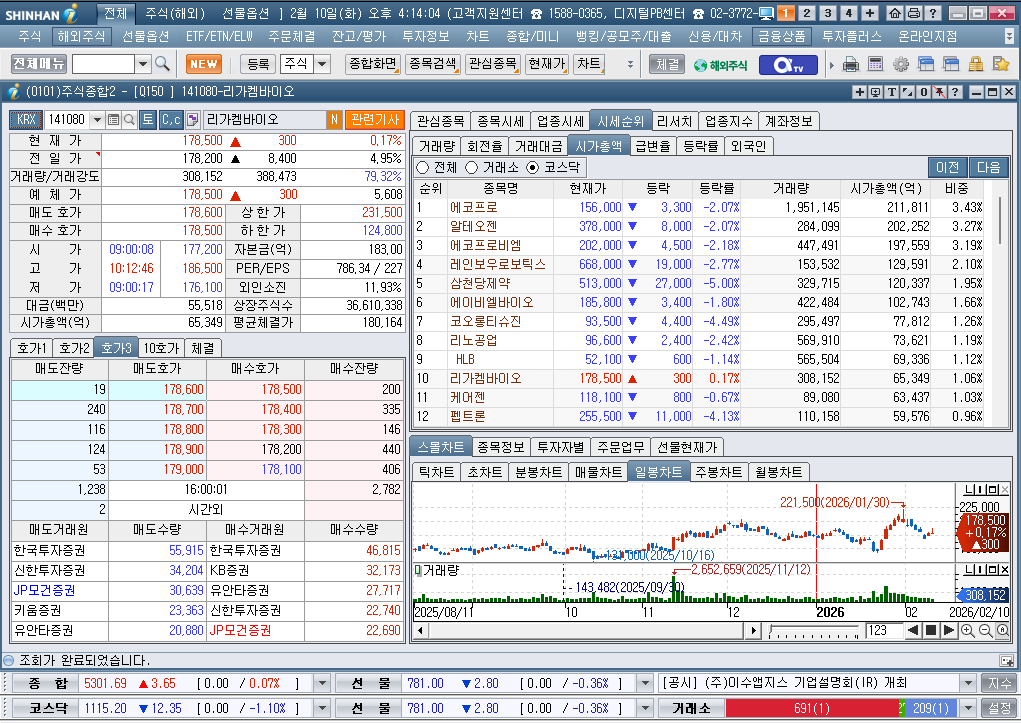Click the search magnifier next to menu input
The height and width of the screenshot is (723, 1021).
pos(162,64)
